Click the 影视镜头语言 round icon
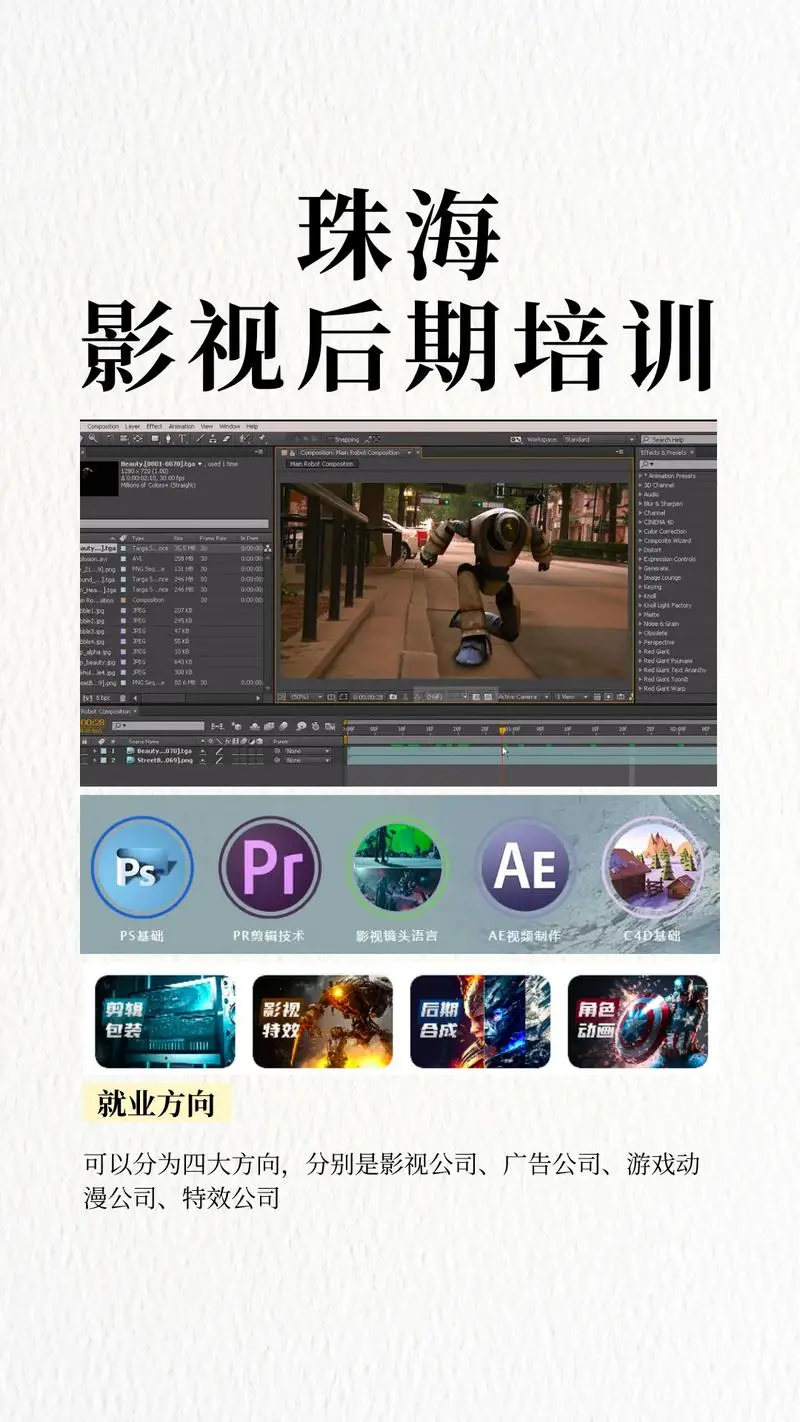 coord(396,866)
